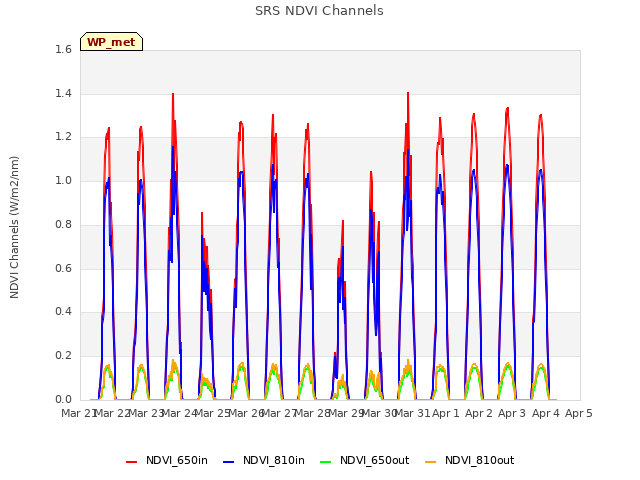
Task: Select the NDVI_810out legend label
Action: (x=480, y=460)
